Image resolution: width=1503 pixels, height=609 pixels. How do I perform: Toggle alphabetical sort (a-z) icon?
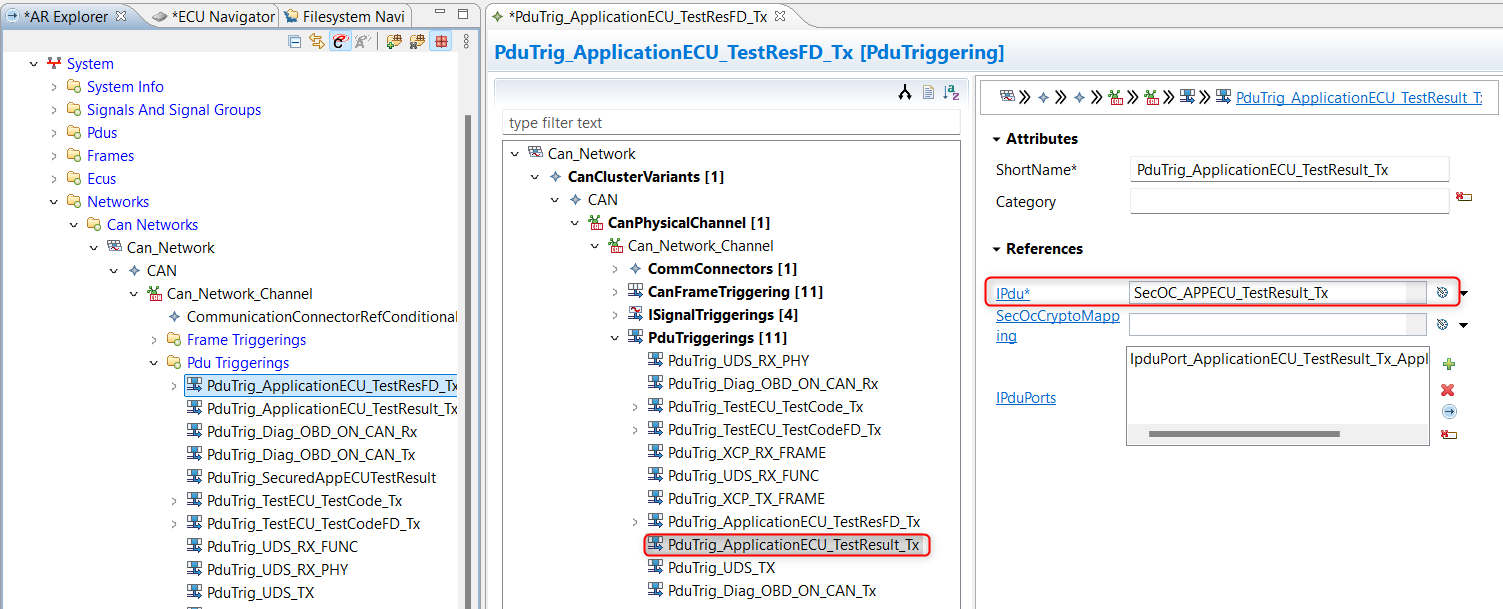(x=952, y=93)
